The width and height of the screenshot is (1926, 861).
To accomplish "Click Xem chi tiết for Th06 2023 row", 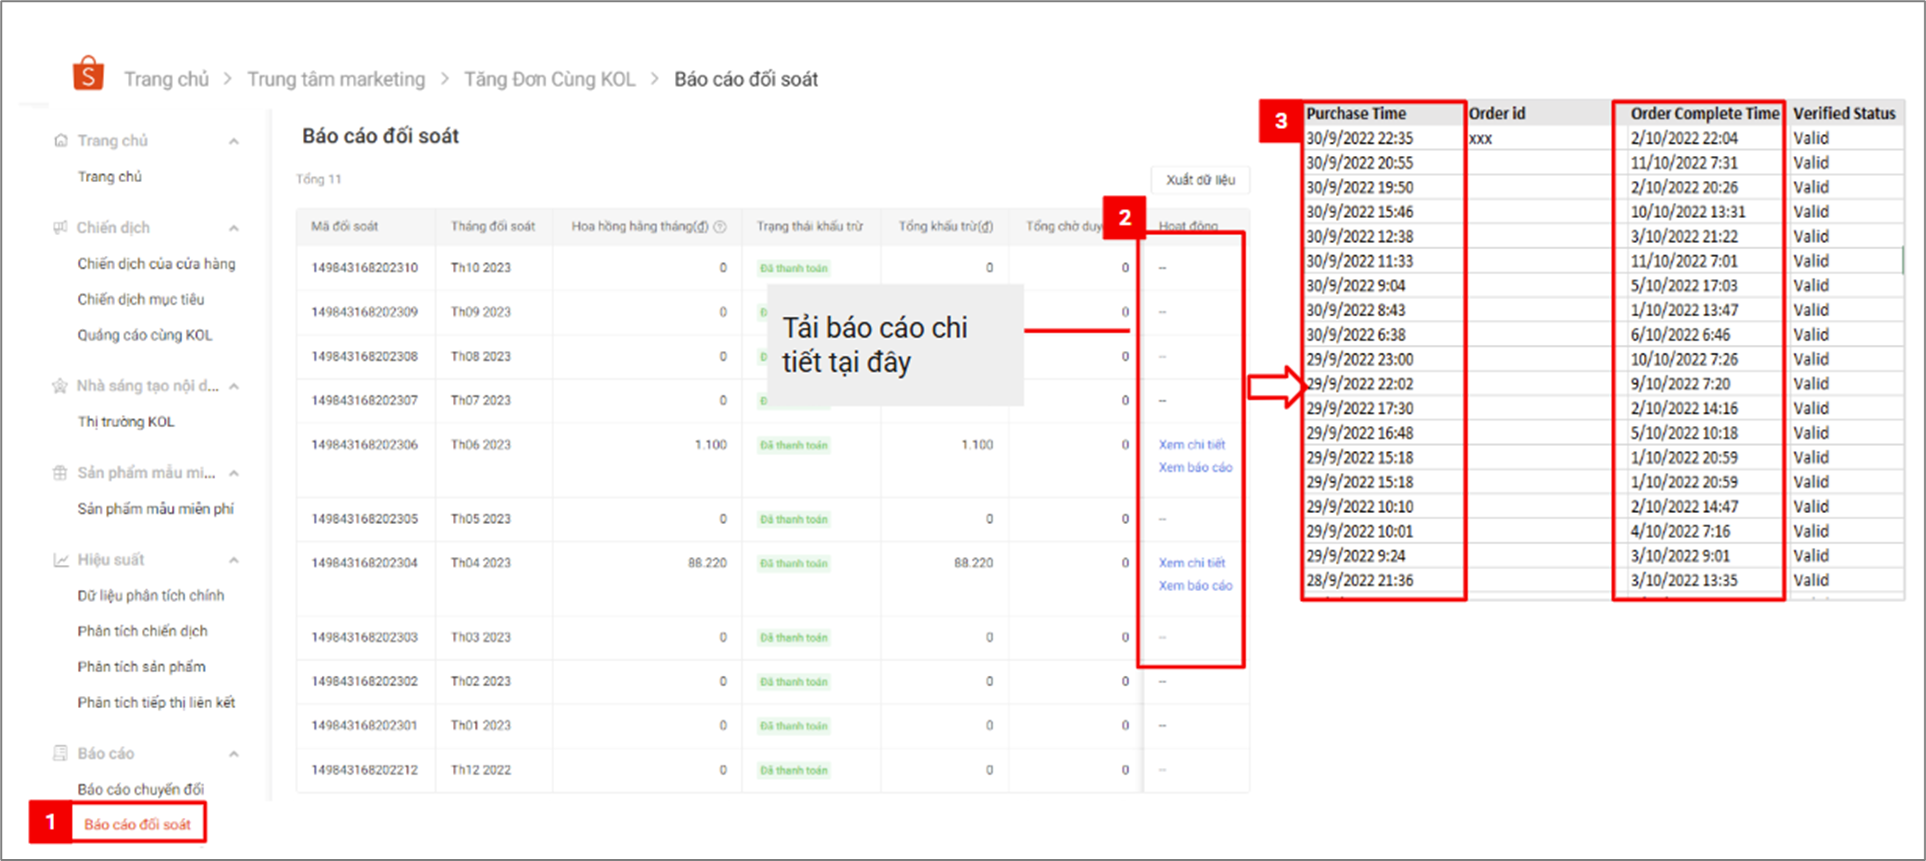I will [1191, 445].
